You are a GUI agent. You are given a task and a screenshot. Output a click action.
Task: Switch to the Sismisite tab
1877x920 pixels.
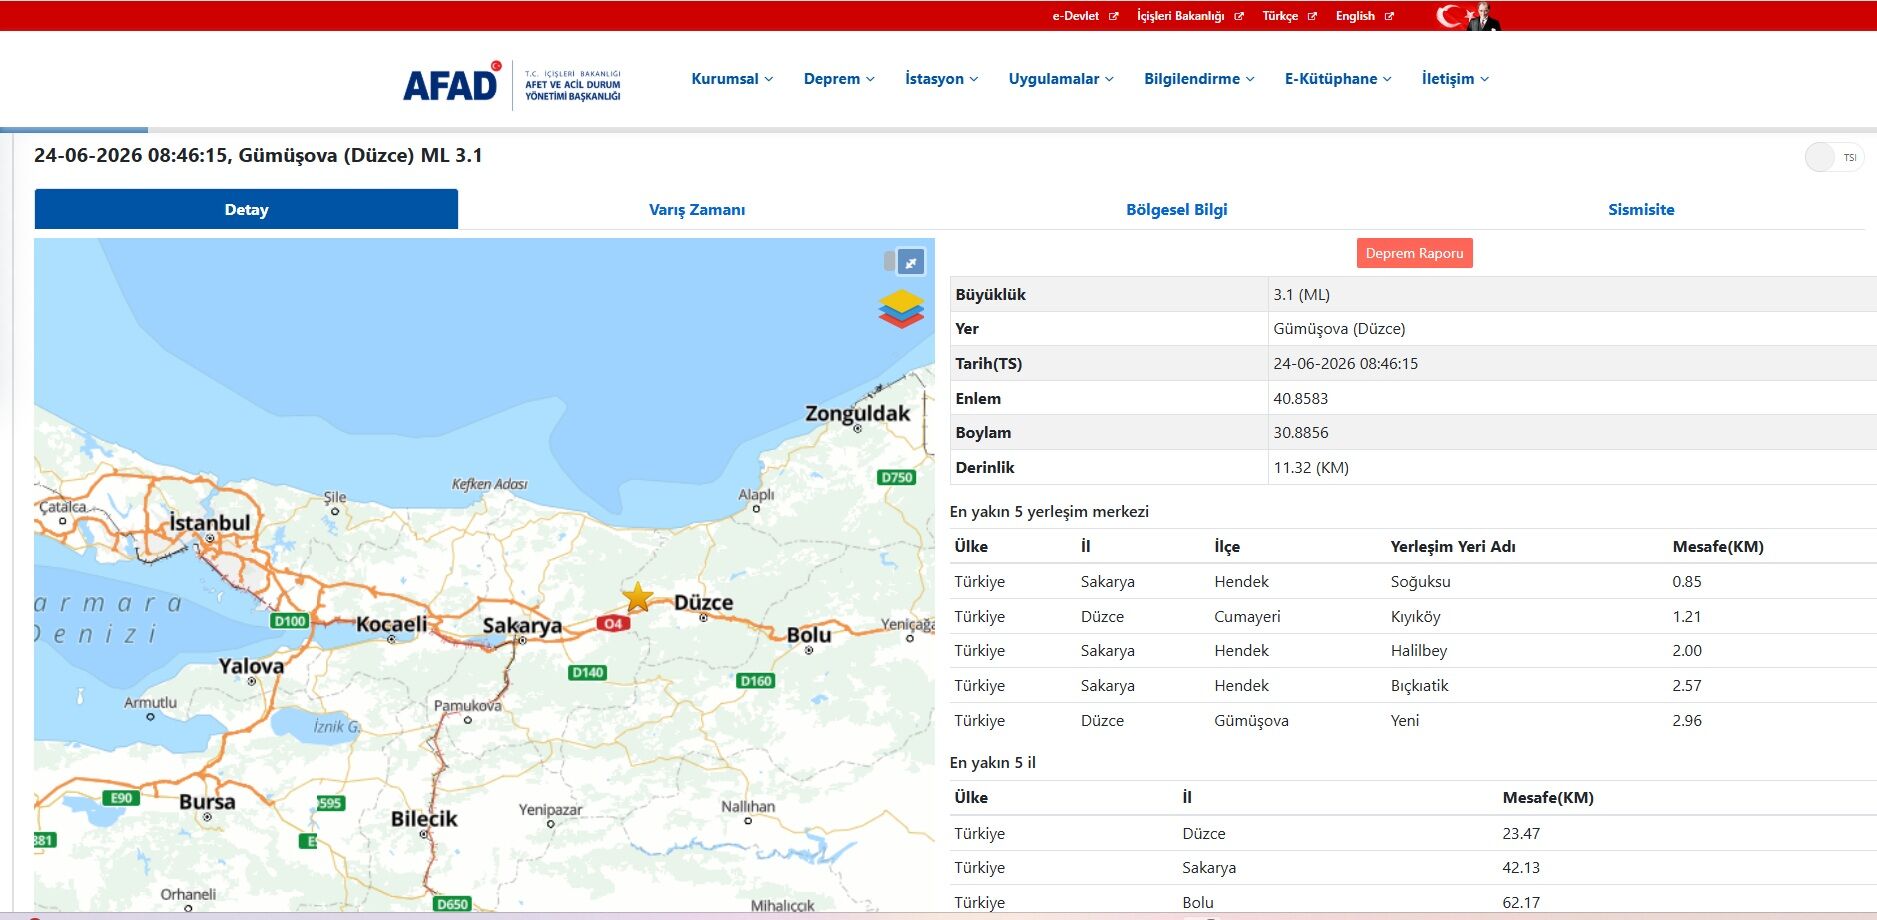1641,210
